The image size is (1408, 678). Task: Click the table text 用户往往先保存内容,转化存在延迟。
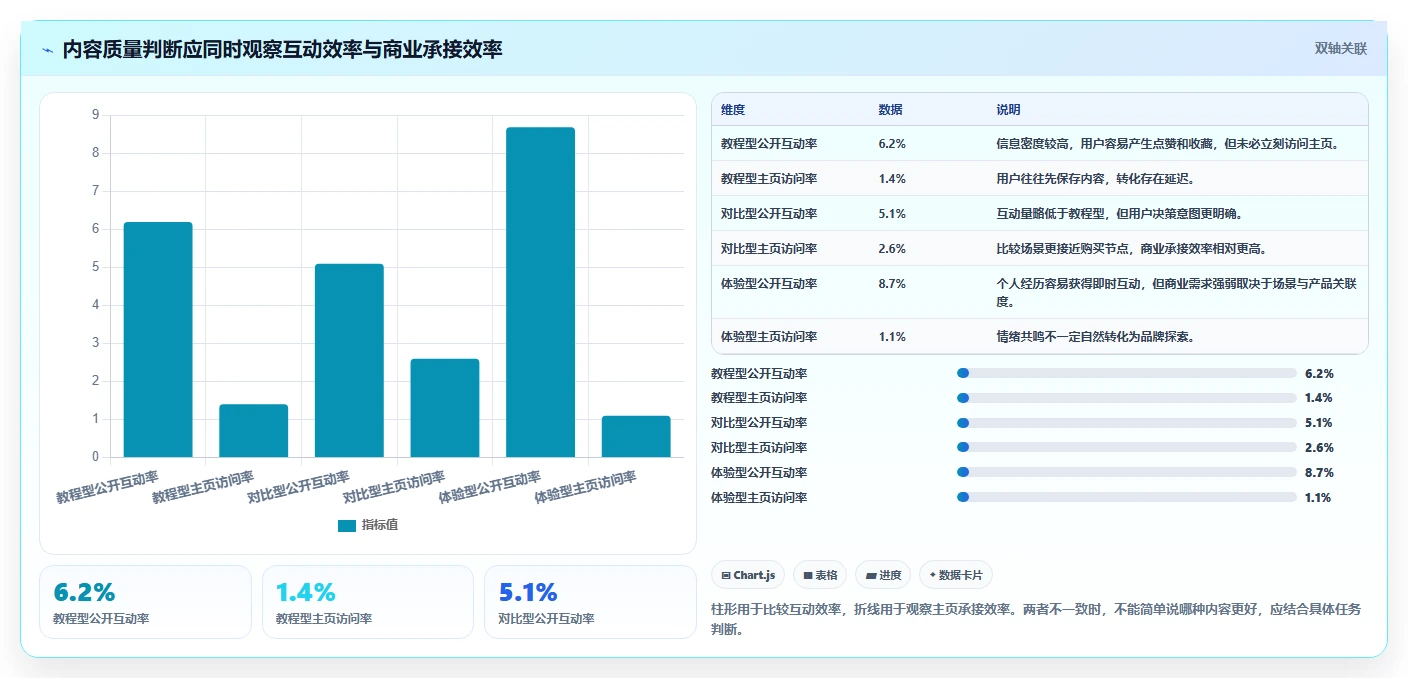(1095, 179)
